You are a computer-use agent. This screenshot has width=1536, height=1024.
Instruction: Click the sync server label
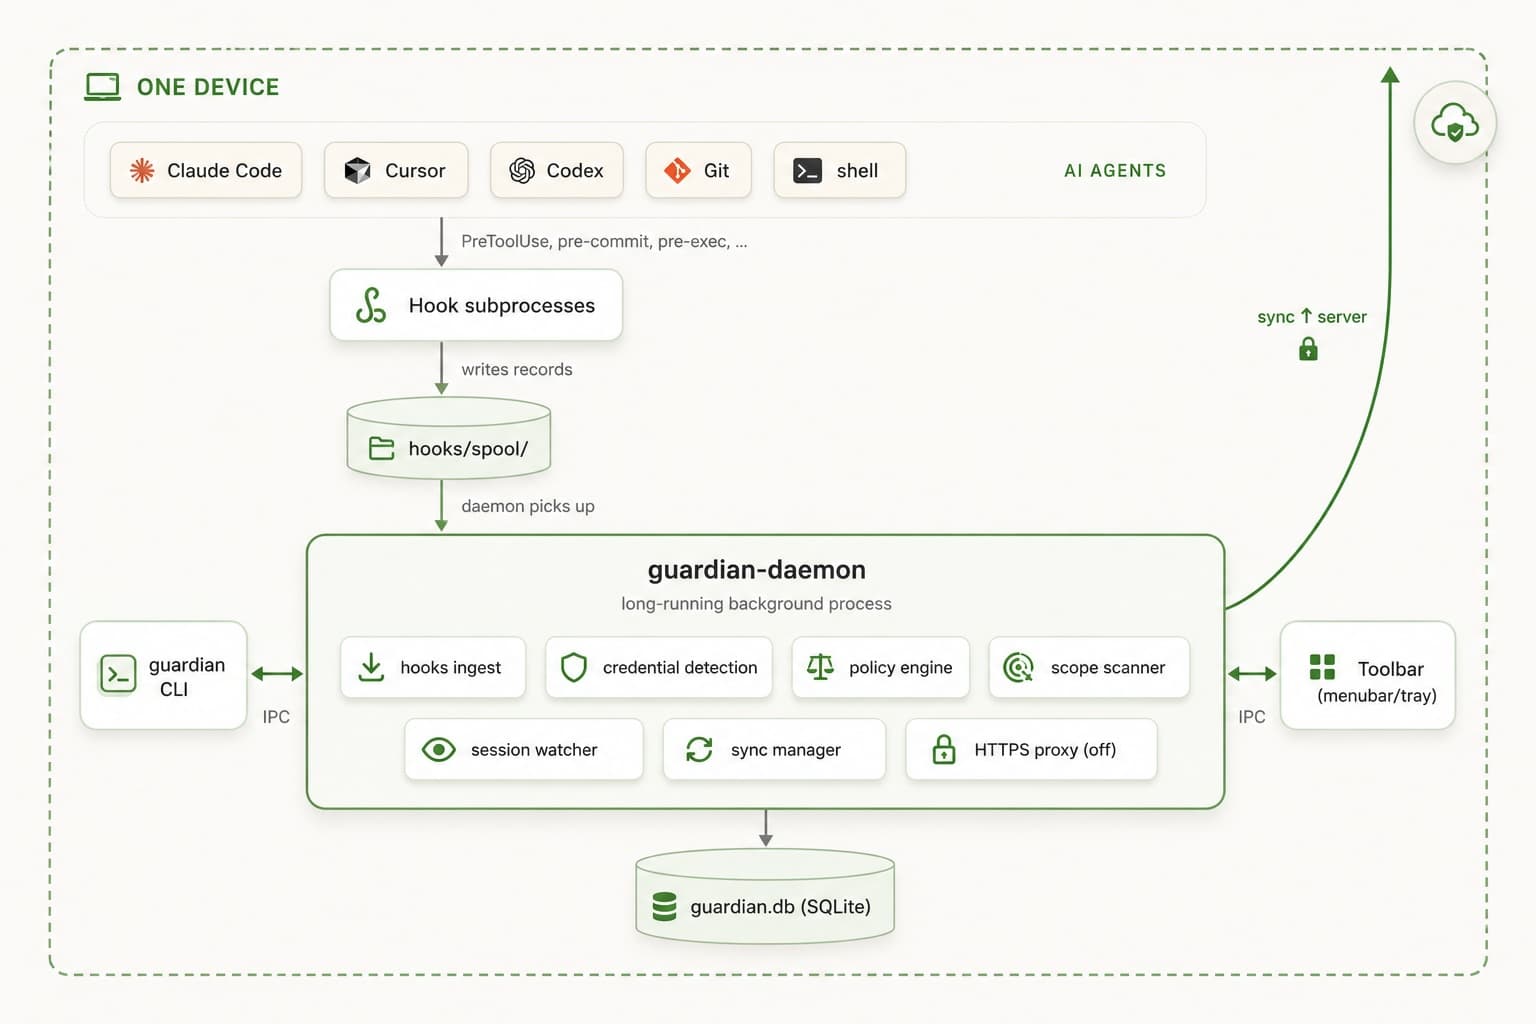point(1312,316)
